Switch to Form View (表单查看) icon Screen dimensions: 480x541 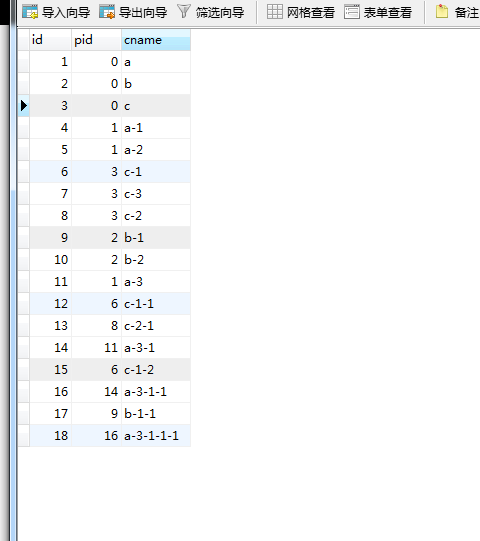[x=352, y=12]
